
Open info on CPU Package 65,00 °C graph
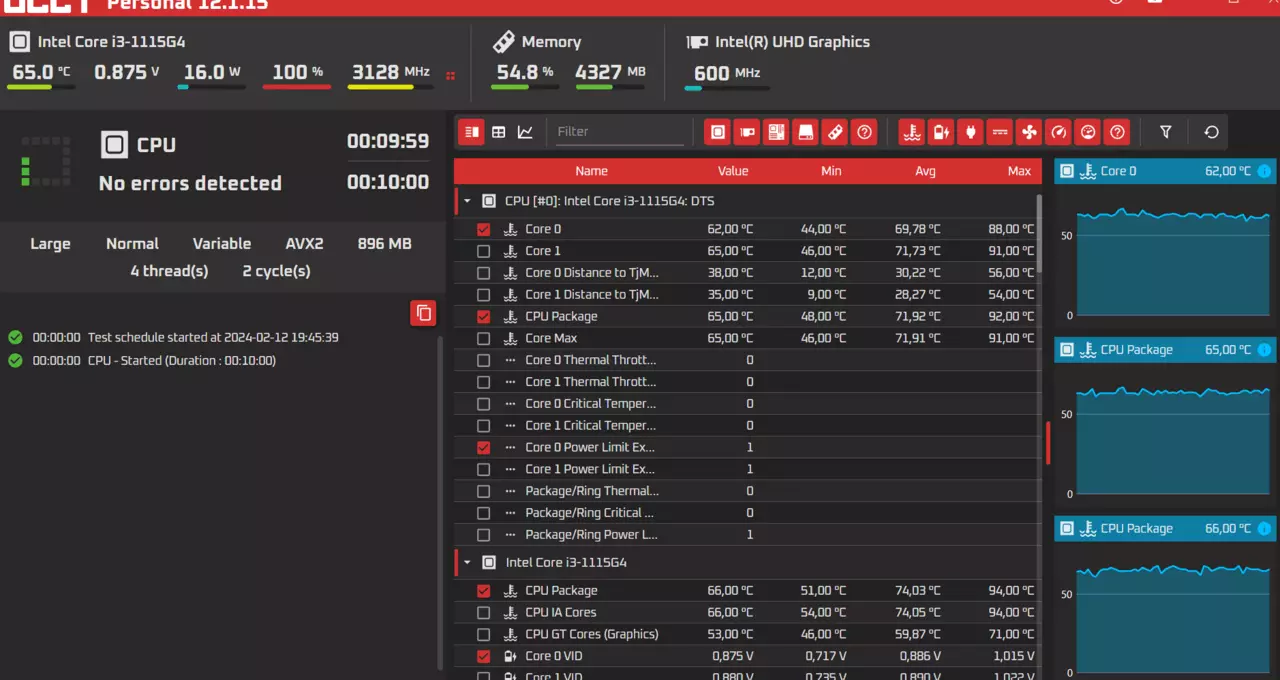(x=1264, y=350)
